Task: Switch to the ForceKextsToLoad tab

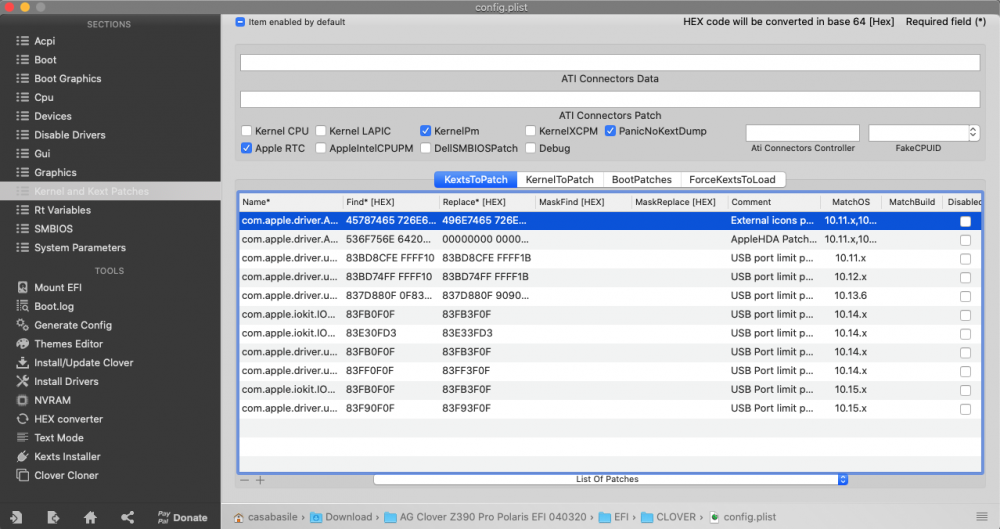Action: [x=732, y=179]
